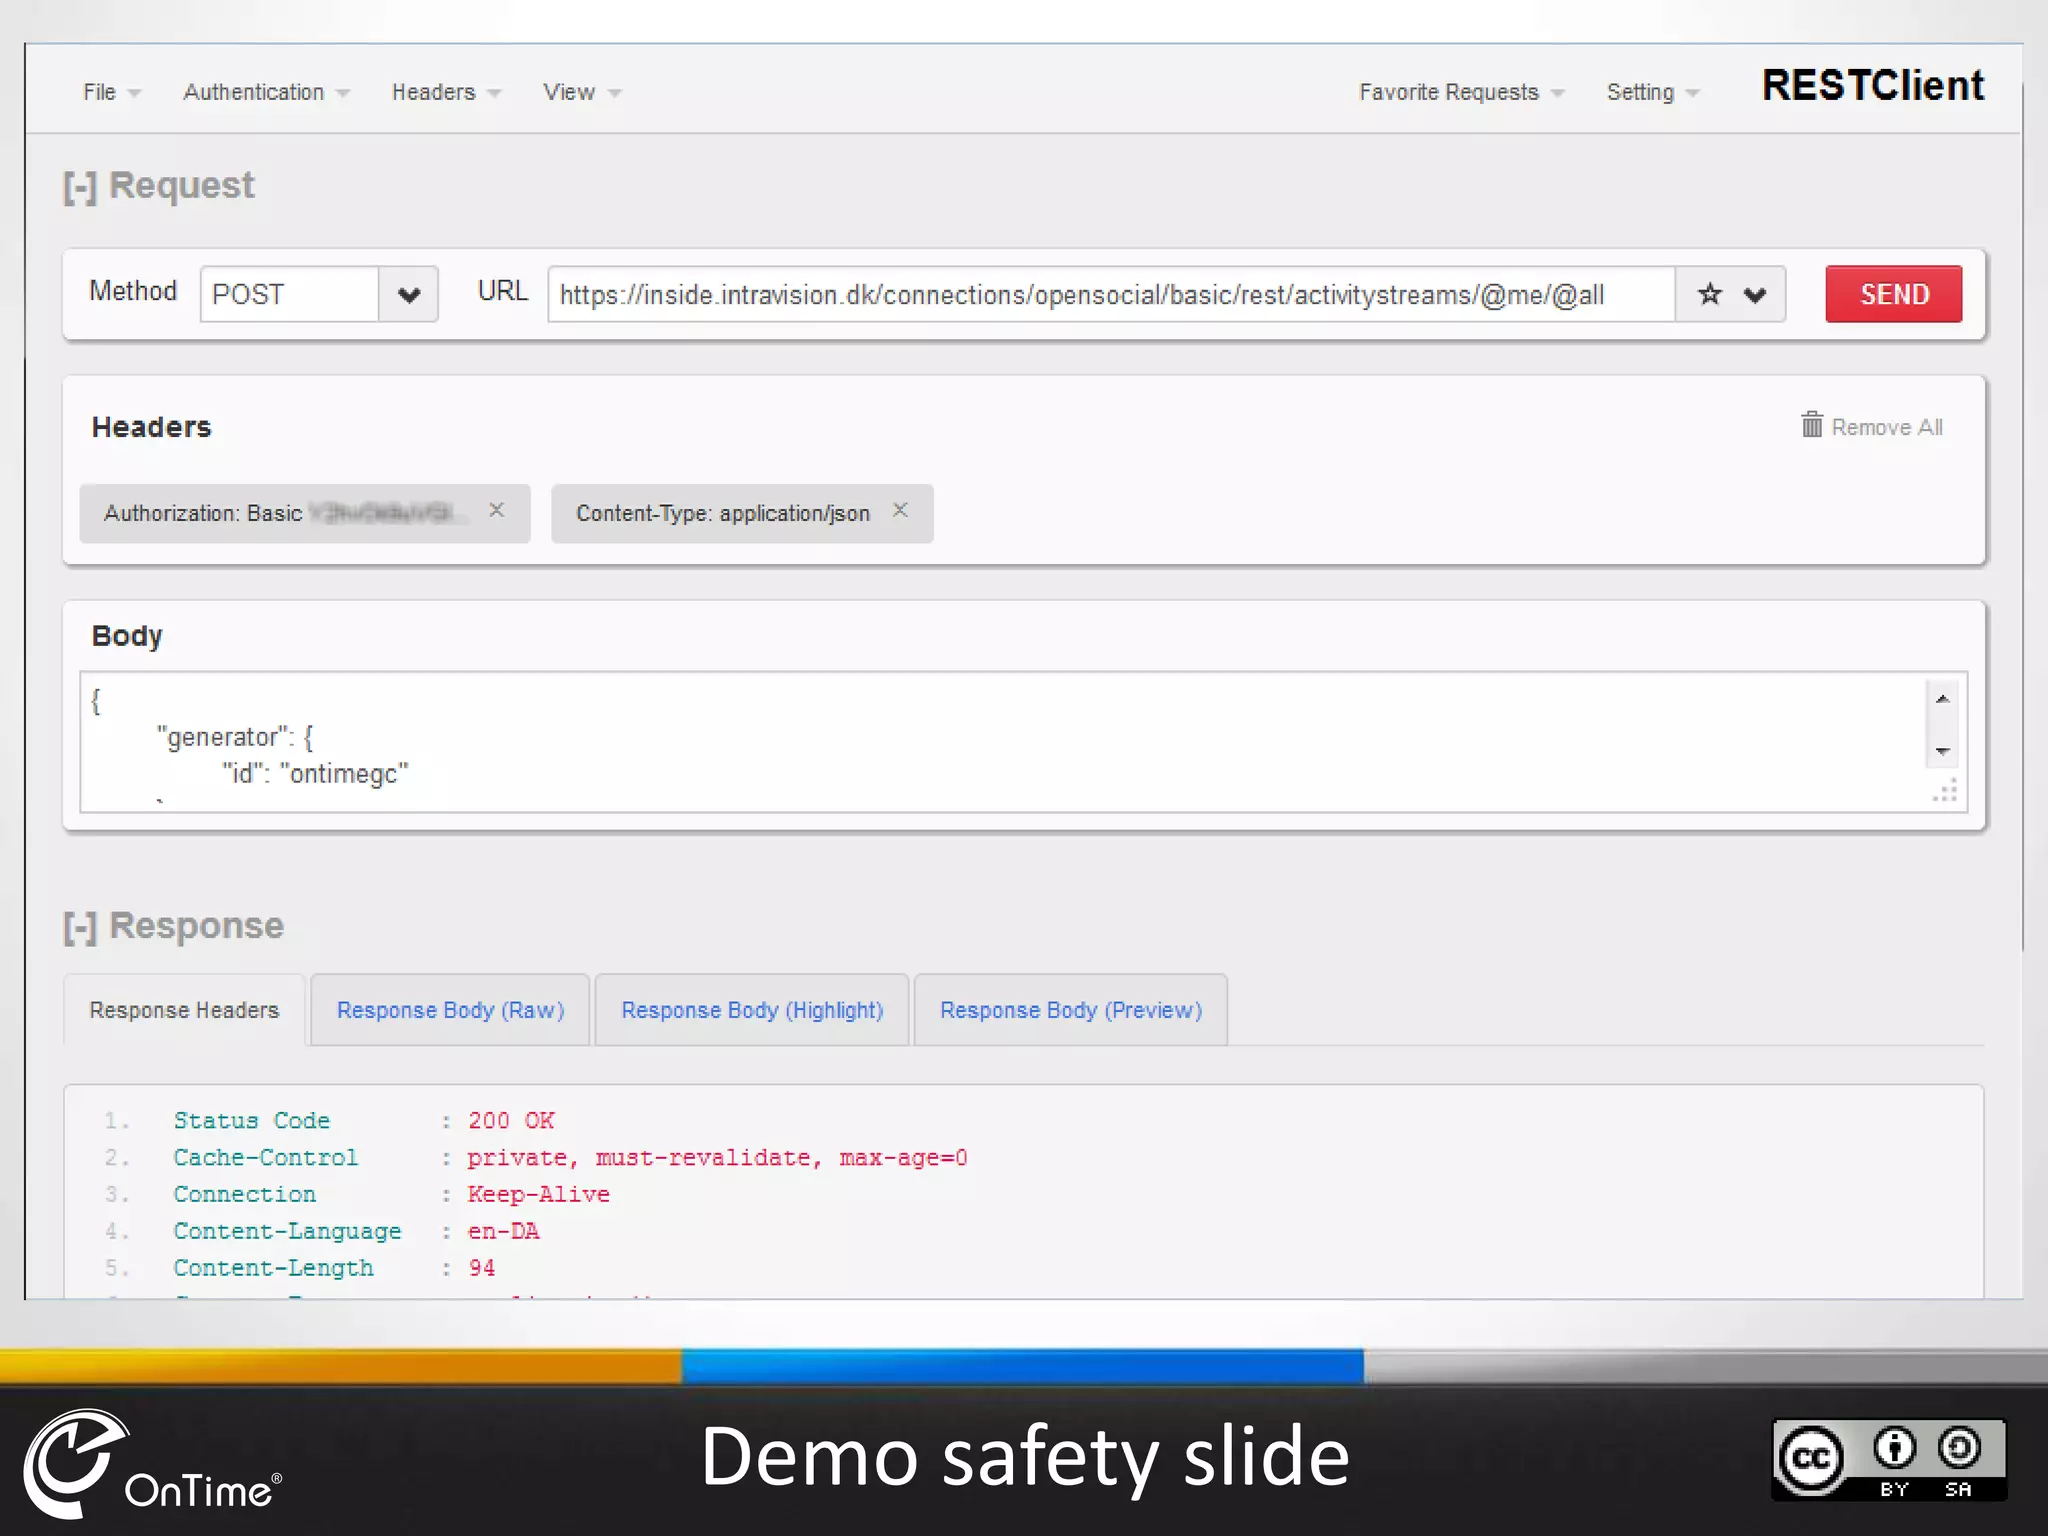This screenshot has height=1536, width=2048.
Task: Switch to Response Headers tab
Action: 184,1010
